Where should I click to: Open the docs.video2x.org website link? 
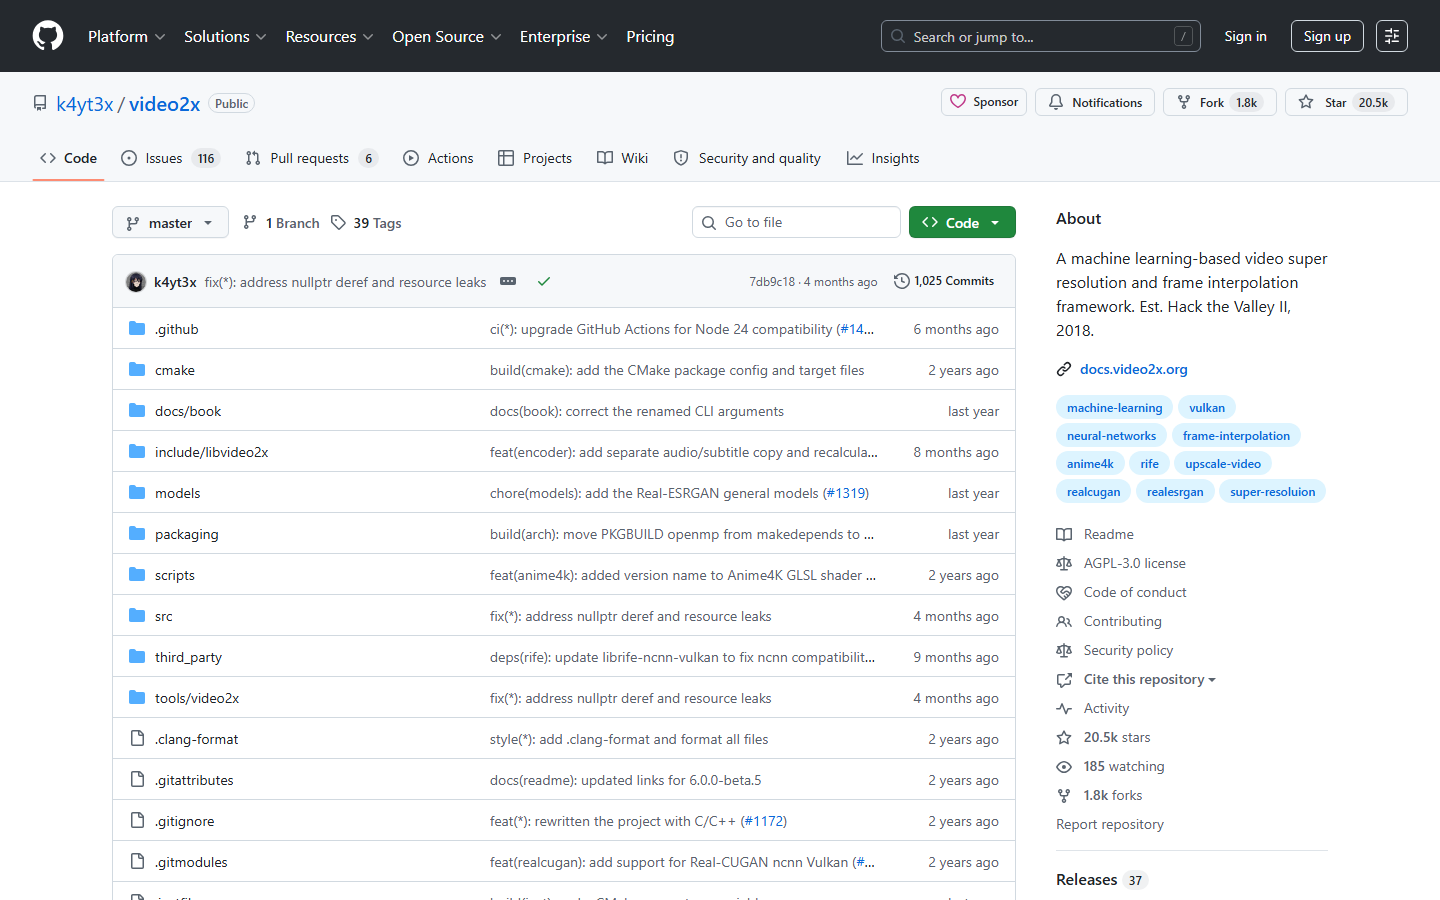click(1133, 369)
